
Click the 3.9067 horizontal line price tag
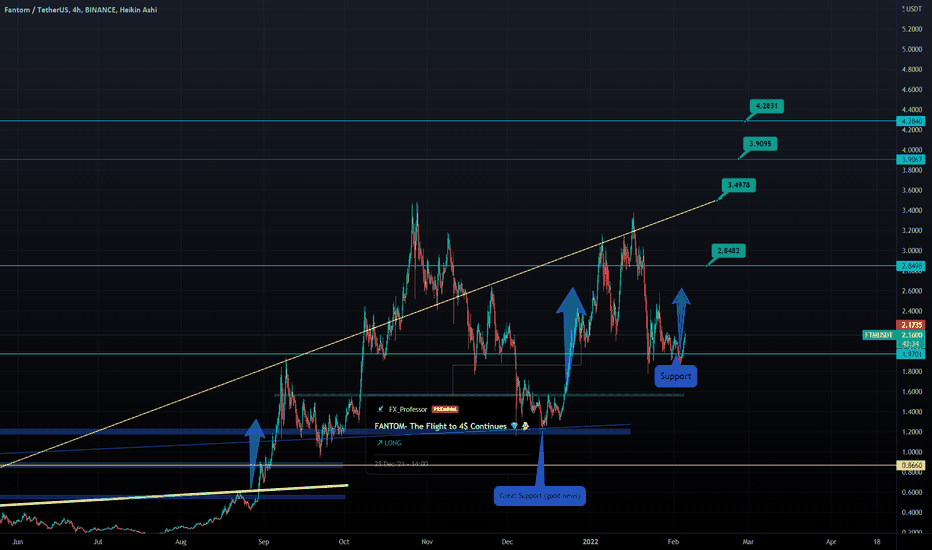pyautogui.click(x=911, y=159)
